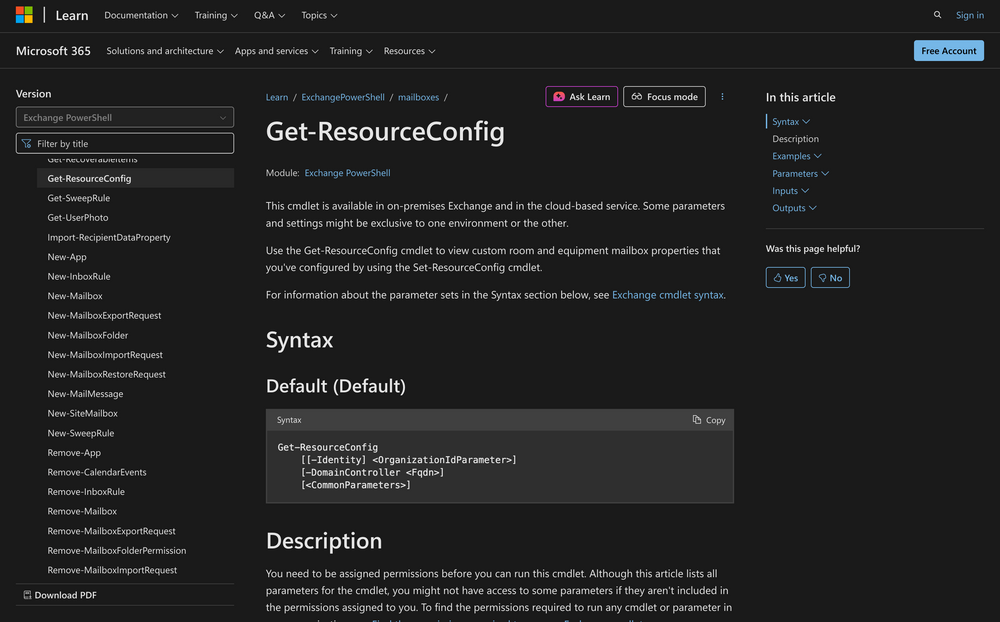The image size is (1000, 622).
Task: Open the Version dropdown showing Exchange PowerShell
Action: [124, 116]
